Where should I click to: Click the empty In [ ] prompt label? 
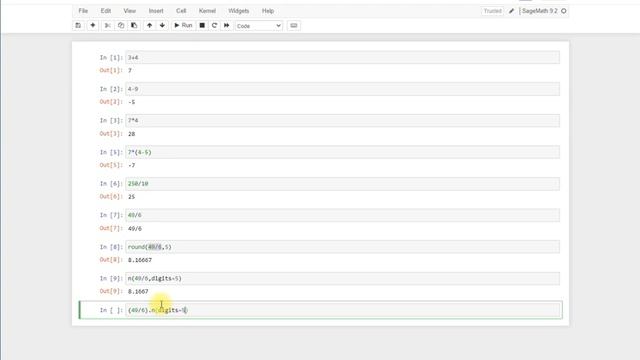[x=111, y=310]
